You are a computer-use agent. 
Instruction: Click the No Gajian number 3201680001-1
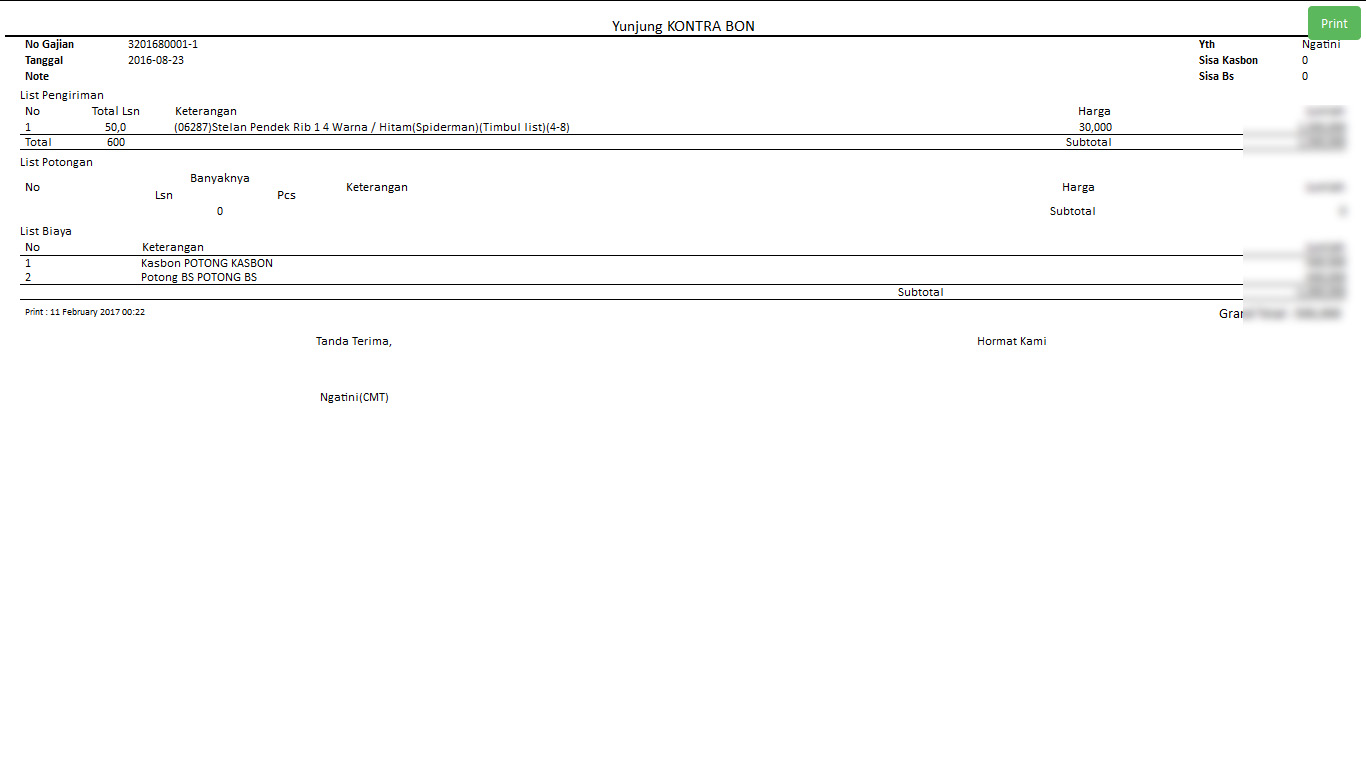pos(163,44)
